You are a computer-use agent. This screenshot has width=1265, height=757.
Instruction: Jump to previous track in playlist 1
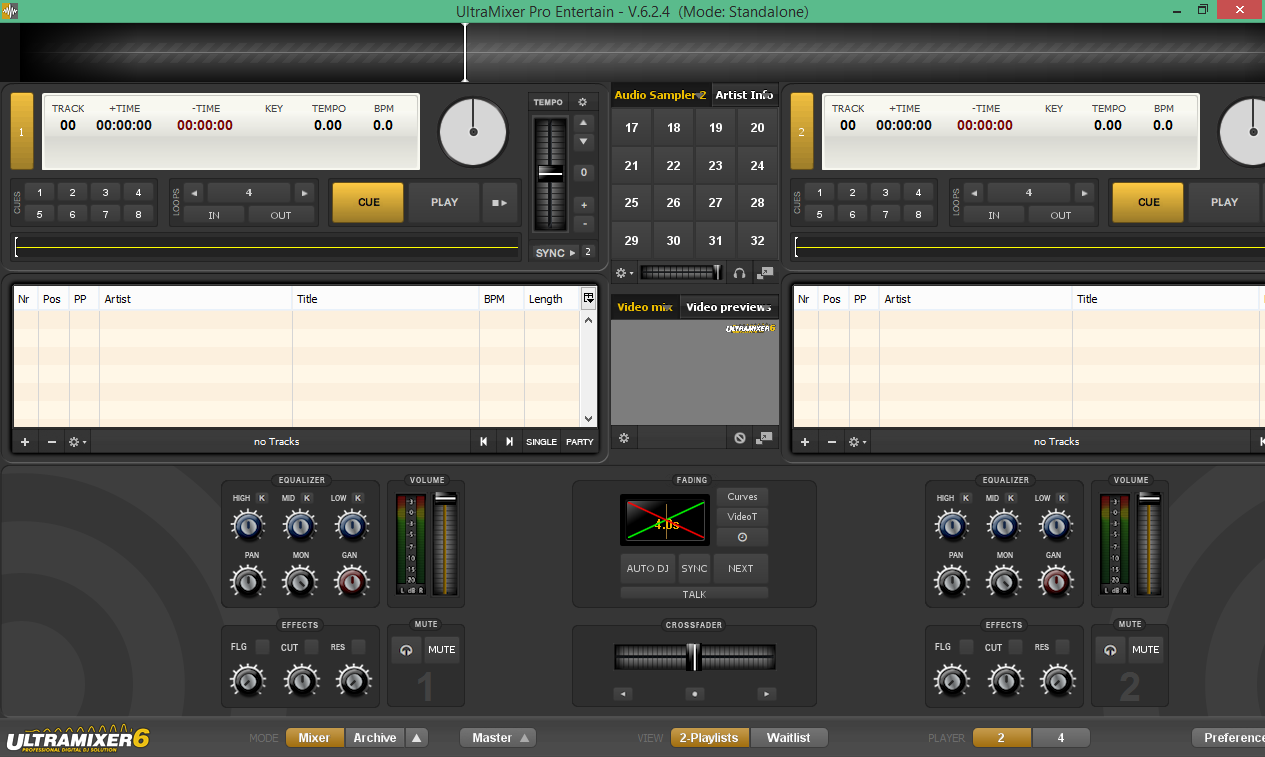tap(484, 441)
